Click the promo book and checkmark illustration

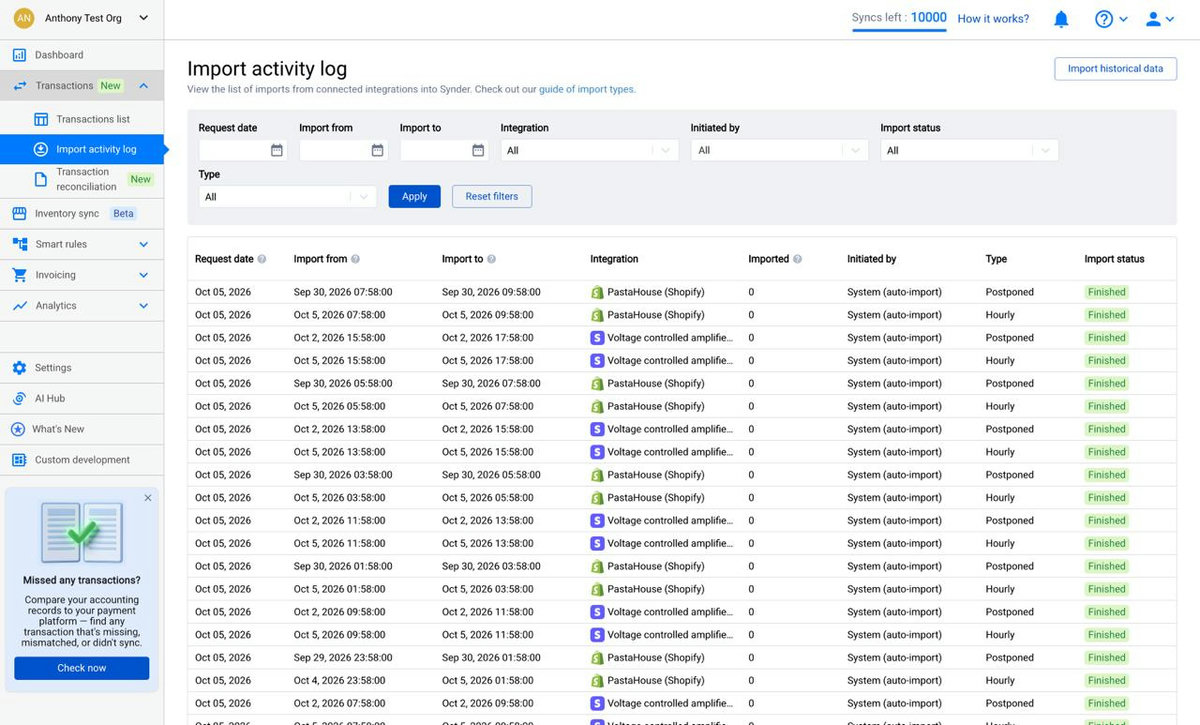82,533
